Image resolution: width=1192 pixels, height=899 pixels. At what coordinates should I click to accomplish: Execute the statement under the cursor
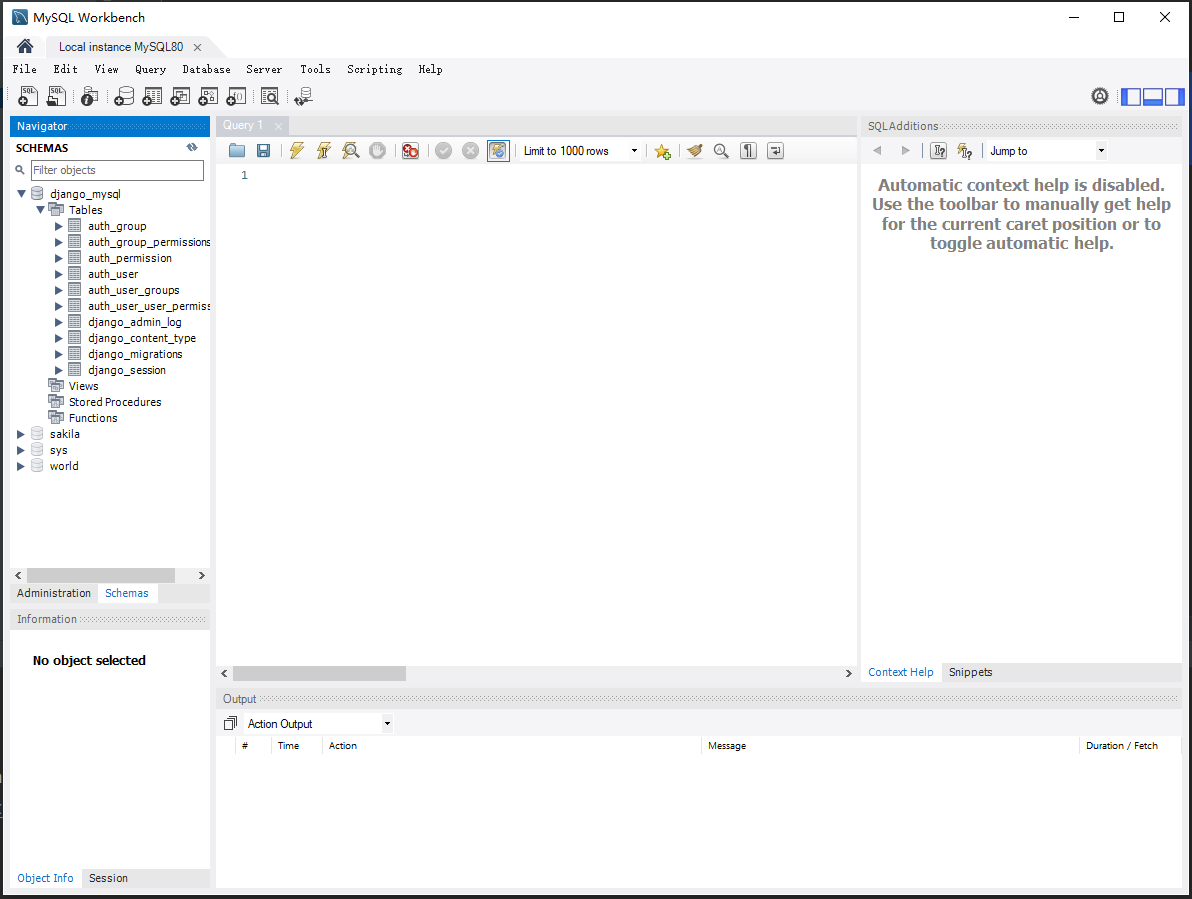pos(324,150)
